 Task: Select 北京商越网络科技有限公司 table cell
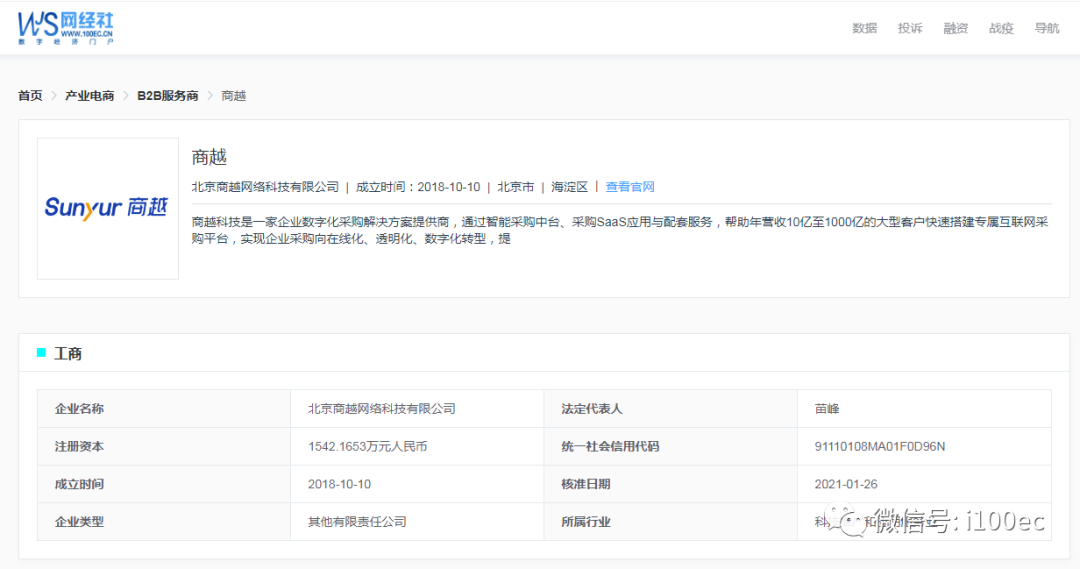(417, 408)
